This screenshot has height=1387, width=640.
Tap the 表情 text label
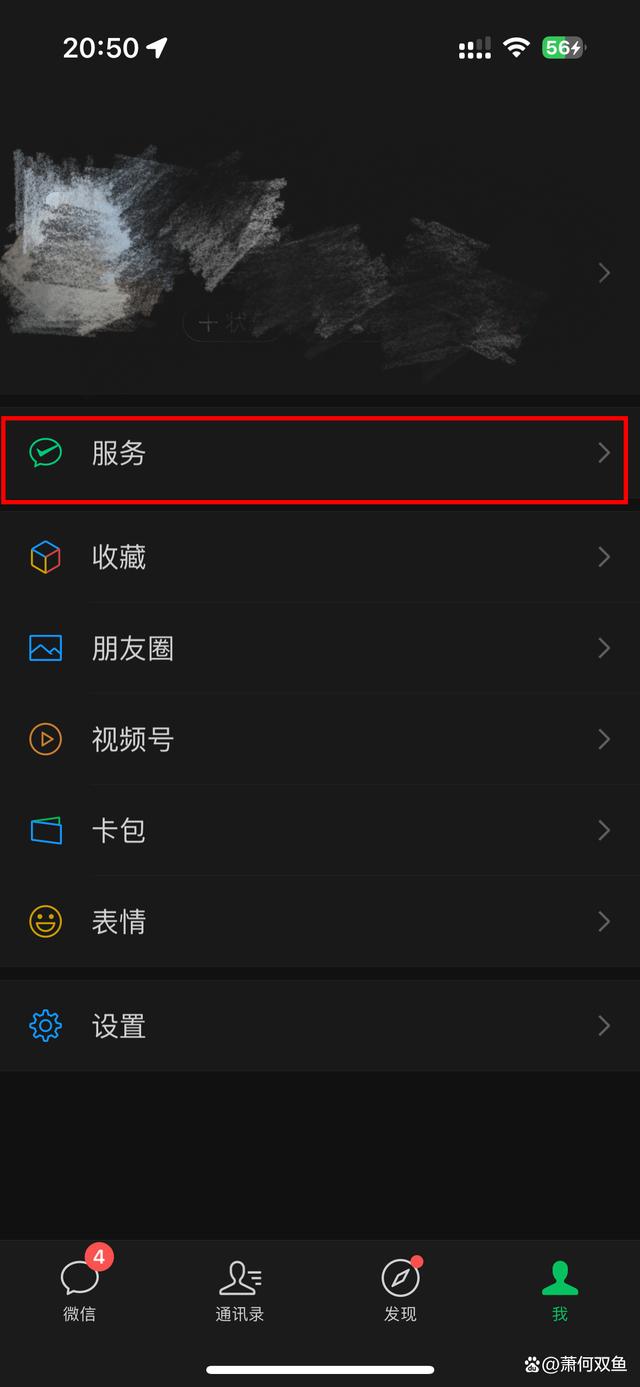pos(119,921)
